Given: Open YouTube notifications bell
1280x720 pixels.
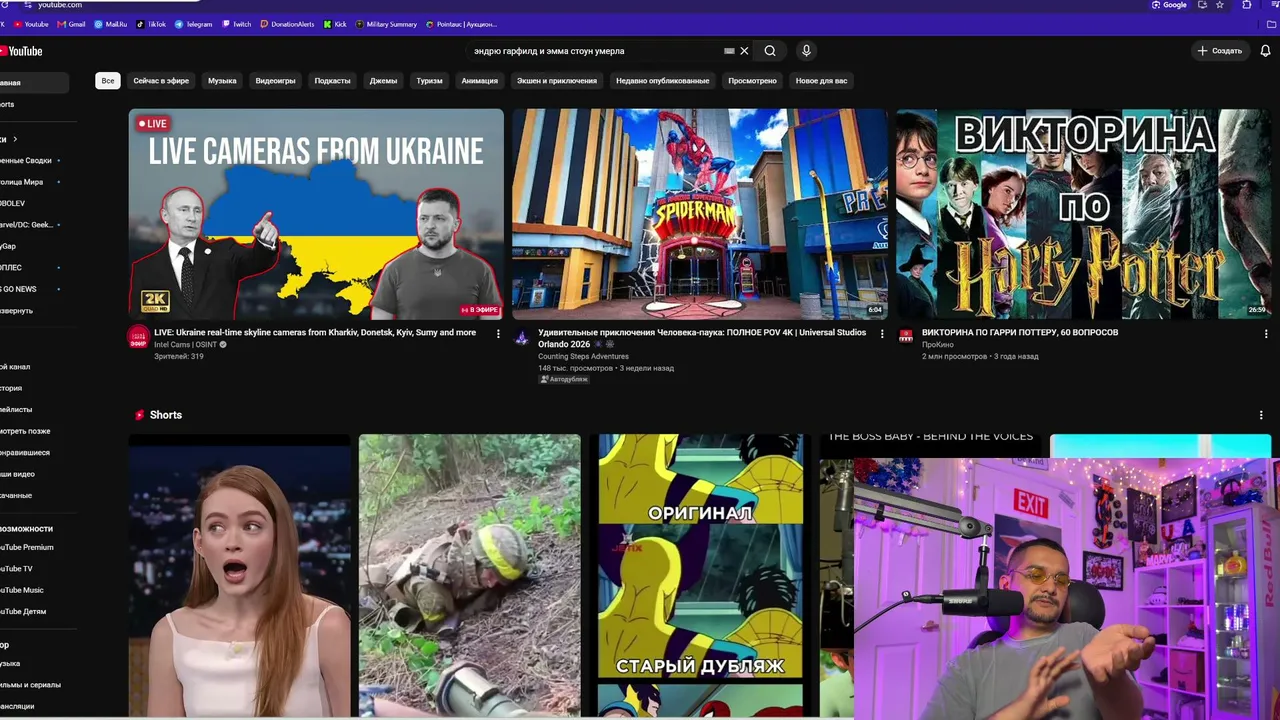Looking at the screenshot, I should 1265,51.
